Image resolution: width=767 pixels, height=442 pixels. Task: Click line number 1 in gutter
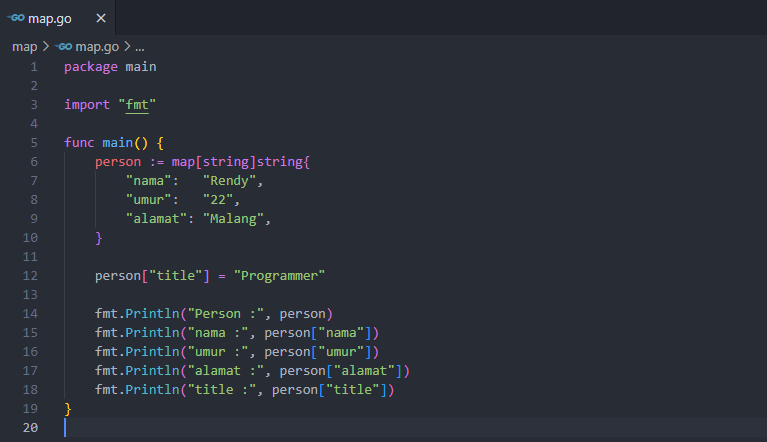coord(34,67)
